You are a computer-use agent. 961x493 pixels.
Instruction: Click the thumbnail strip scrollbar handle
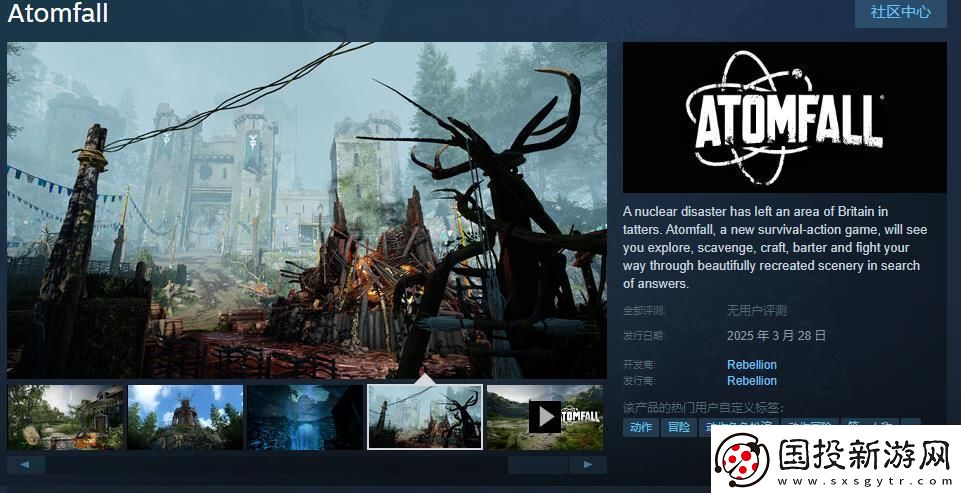click(538, 465)
